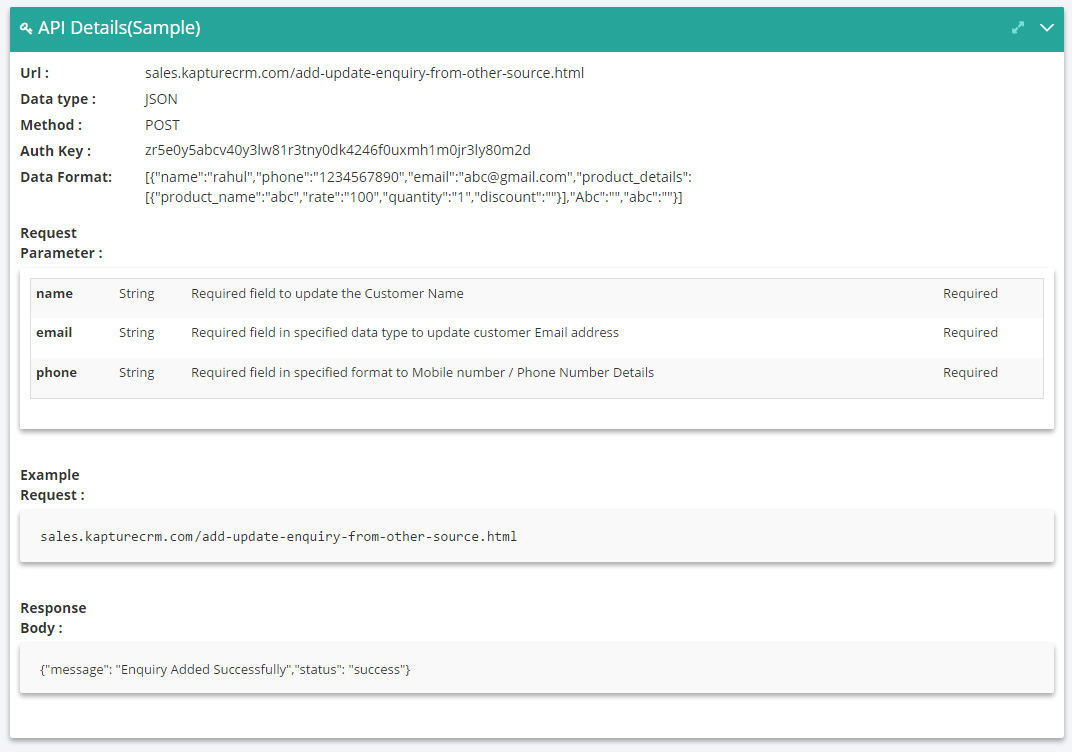Click Required in the name row
This screenshot has width=1072, height=752.
point(970,293)
